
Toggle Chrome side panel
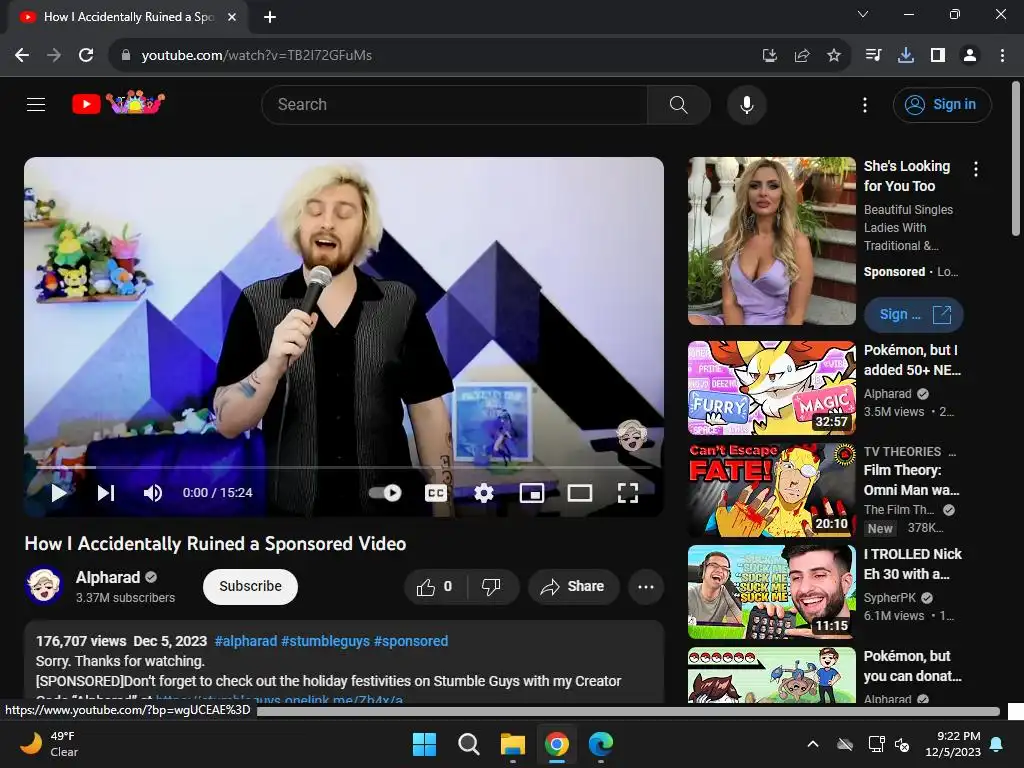tap(938, 56)
